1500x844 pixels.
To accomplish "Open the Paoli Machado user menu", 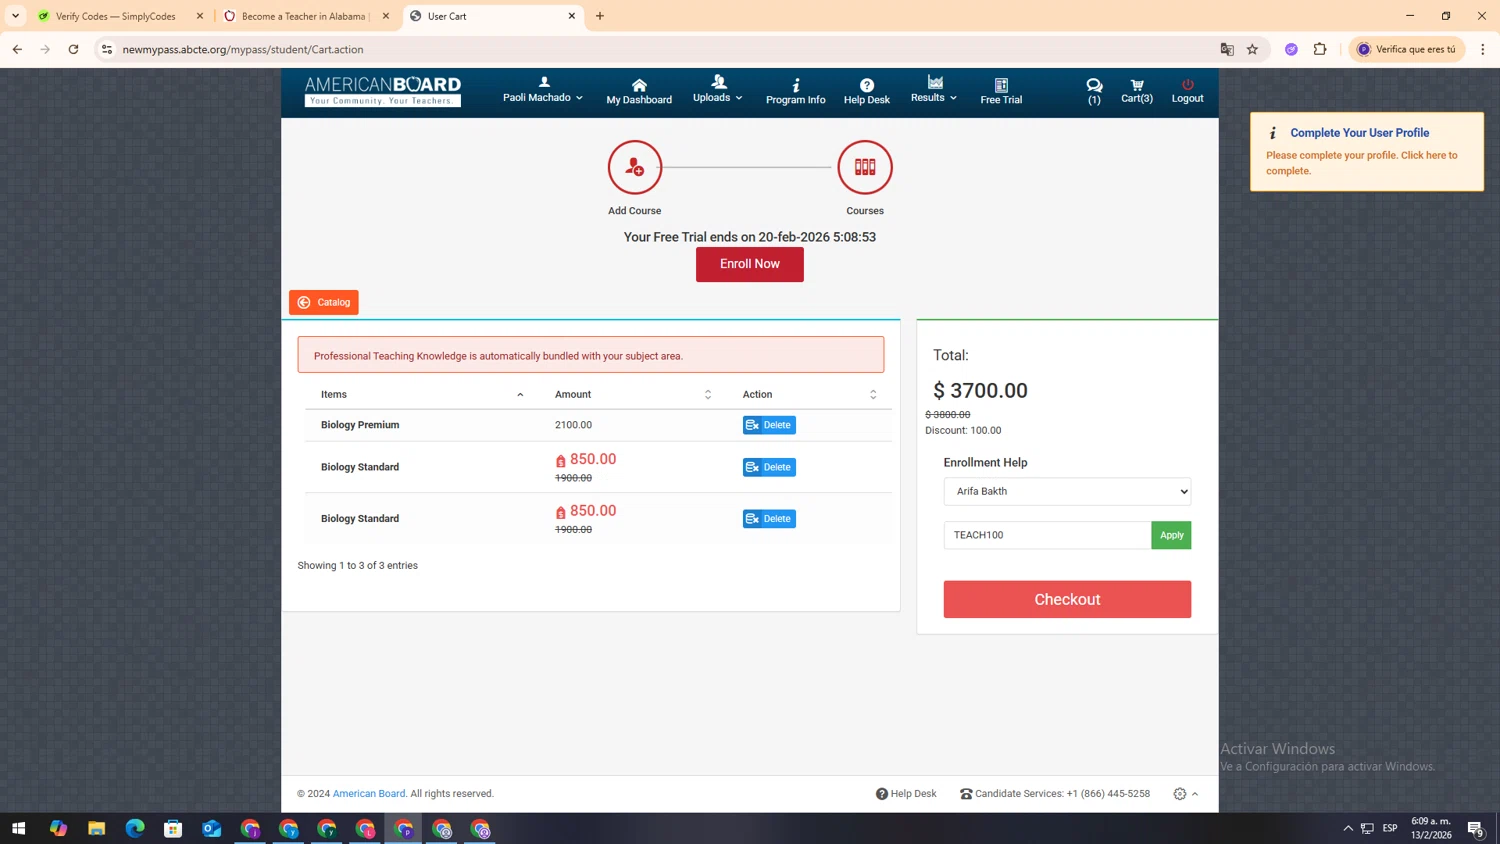I will click(543, 91).
